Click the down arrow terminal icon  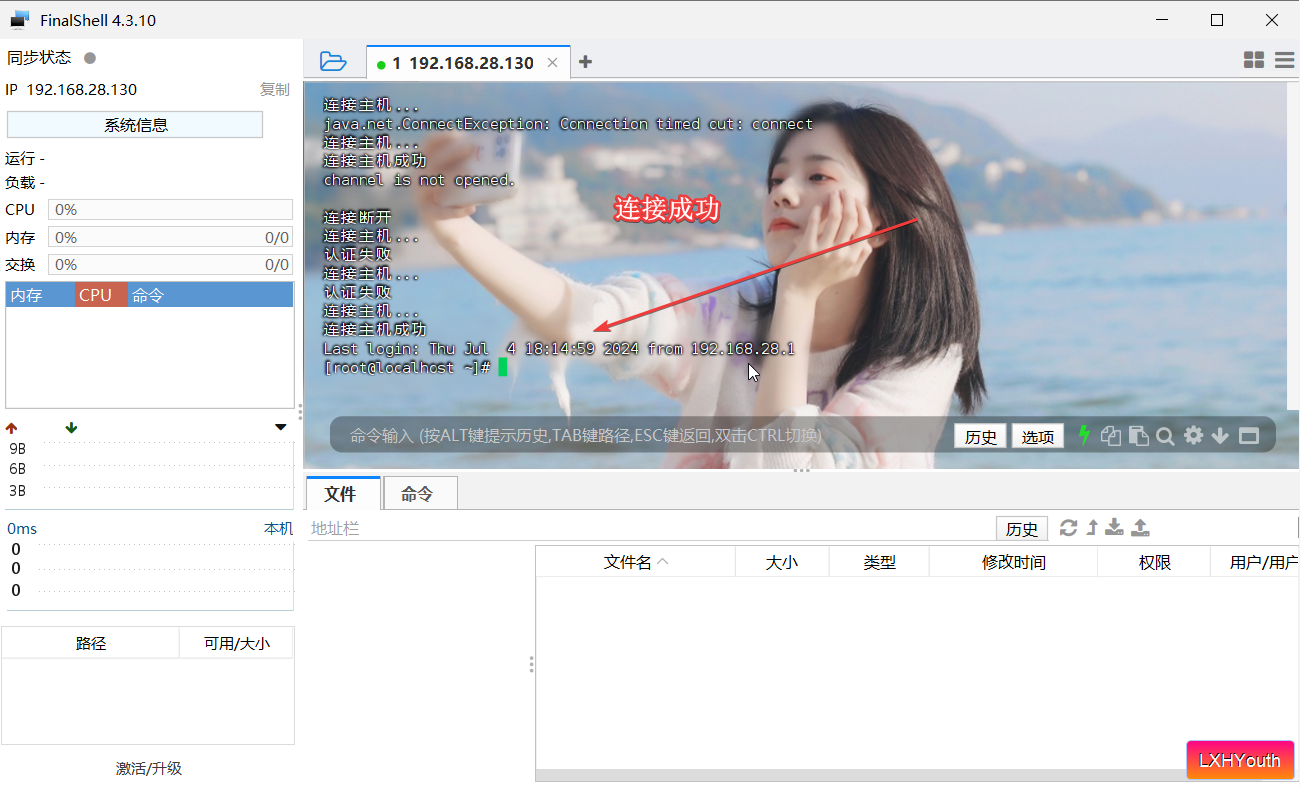(1220, 436)
